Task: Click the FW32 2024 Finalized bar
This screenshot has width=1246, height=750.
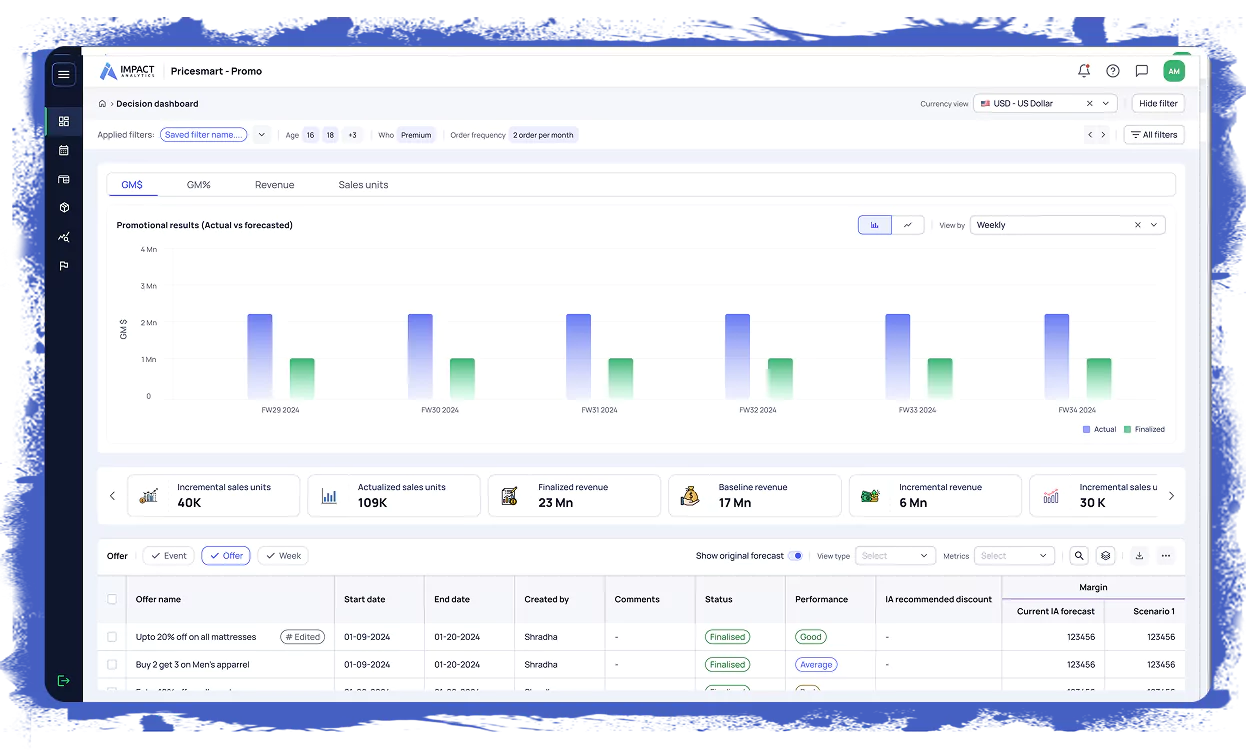Action: (780, 378)
